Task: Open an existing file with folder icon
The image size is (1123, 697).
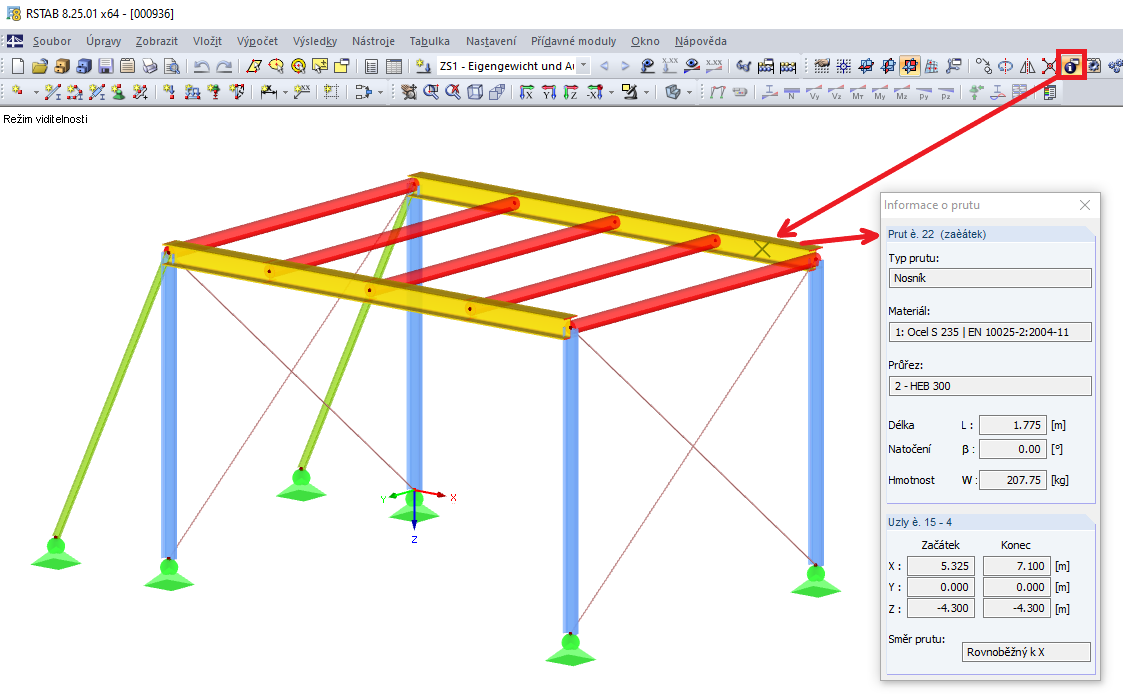Action: pos(39,66)
